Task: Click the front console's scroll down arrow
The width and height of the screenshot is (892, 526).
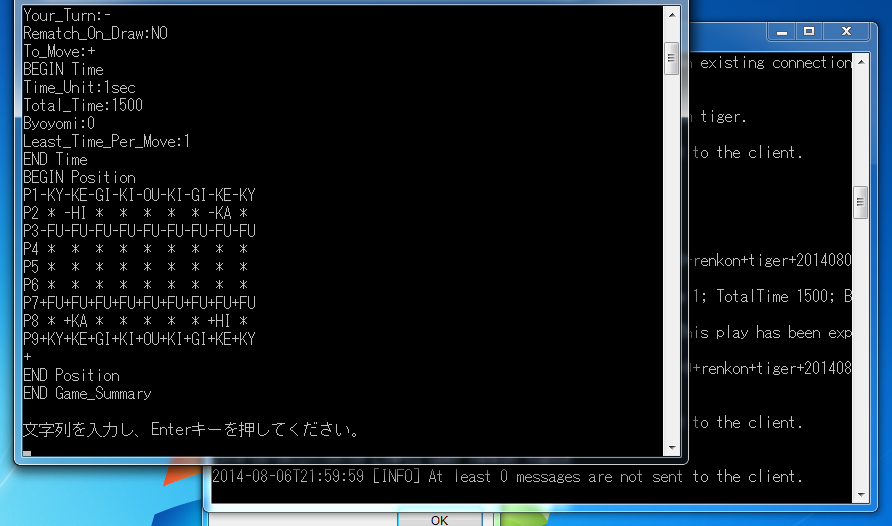Action: (672, 448)
